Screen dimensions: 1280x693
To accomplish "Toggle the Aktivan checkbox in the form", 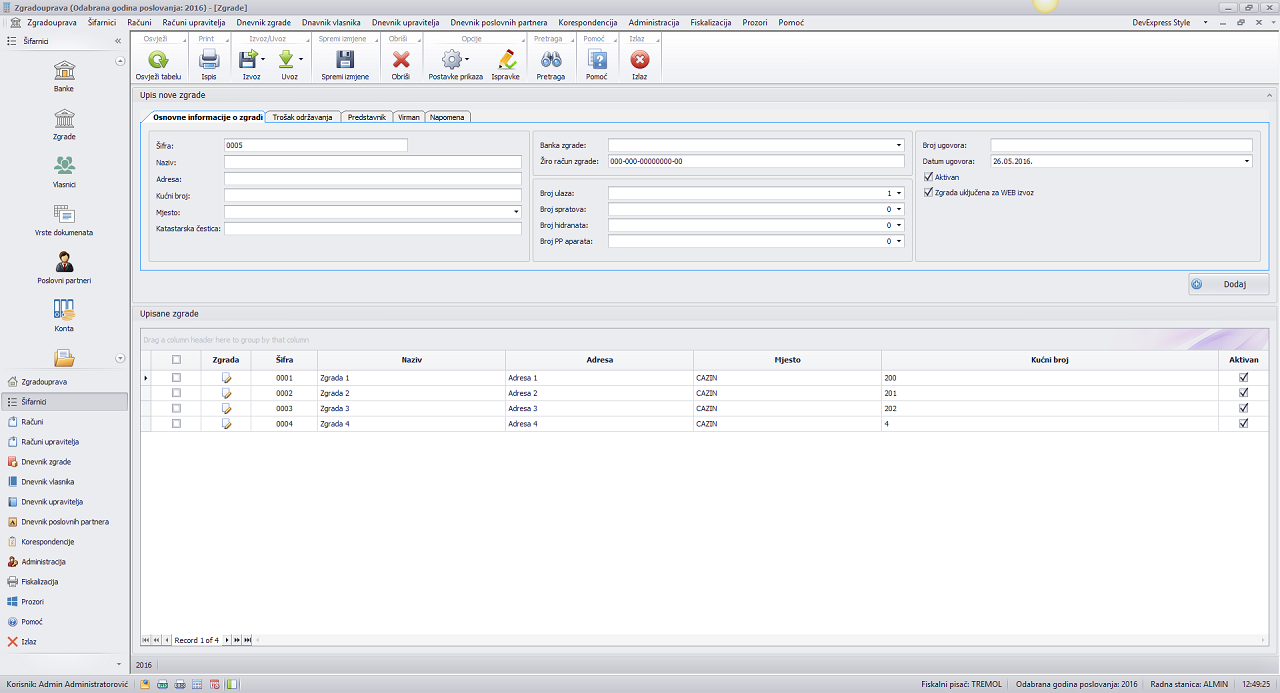I will [x=929, y=177].
